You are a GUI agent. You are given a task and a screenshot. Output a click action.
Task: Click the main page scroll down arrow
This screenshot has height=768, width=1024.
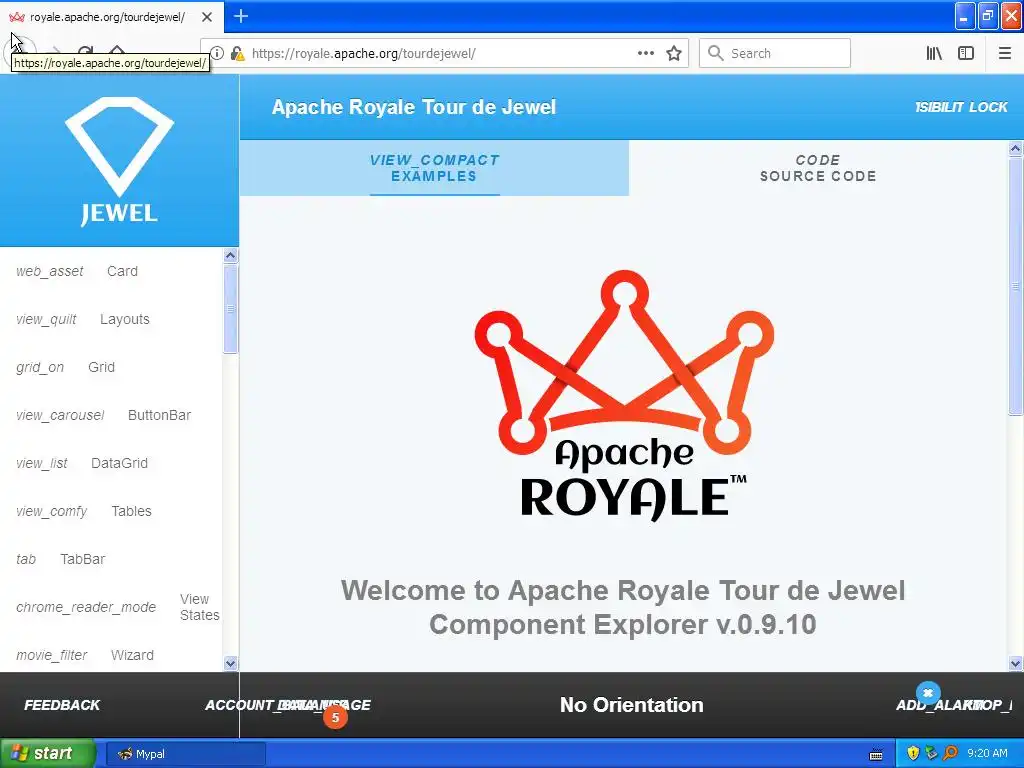[1016, 664]
